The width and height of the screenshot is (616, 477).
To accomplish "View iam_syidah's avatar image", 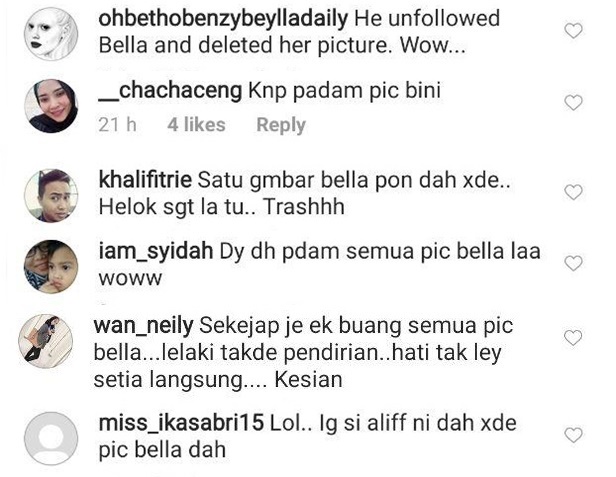I will (51, 267).
